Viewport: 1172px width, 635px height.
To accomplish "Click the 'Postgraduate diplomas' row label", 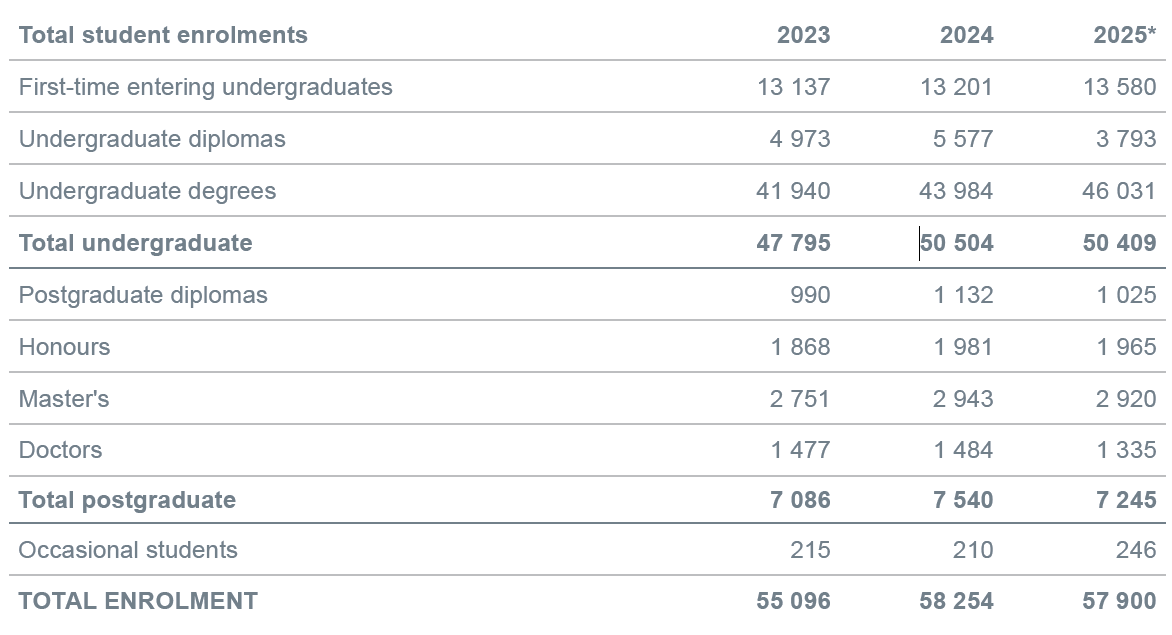I will [143, 295].
